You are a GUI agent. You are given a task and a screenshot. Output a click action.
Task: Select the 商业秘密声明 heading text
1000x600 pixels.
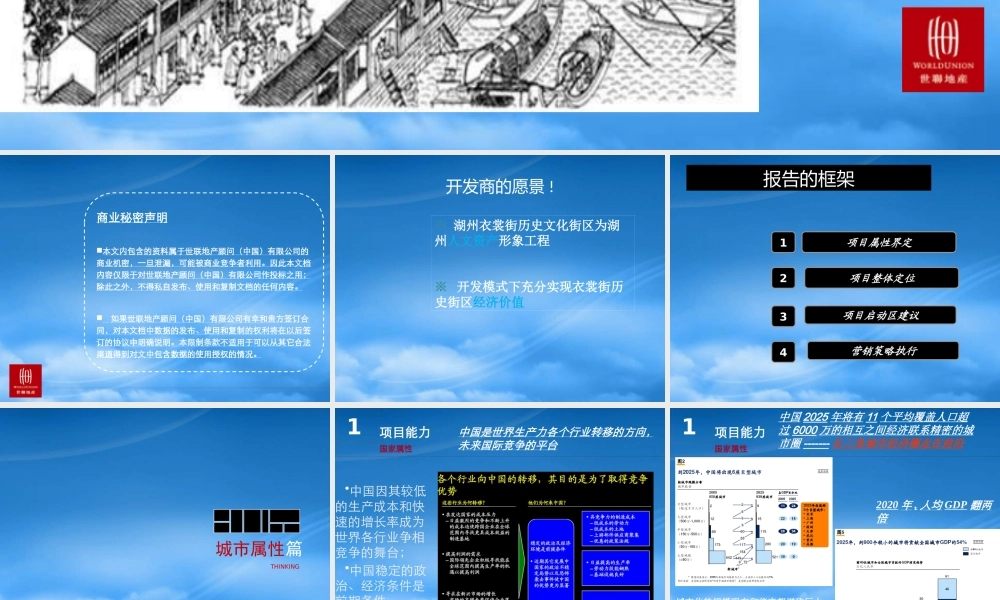click(x=132, y=218)
